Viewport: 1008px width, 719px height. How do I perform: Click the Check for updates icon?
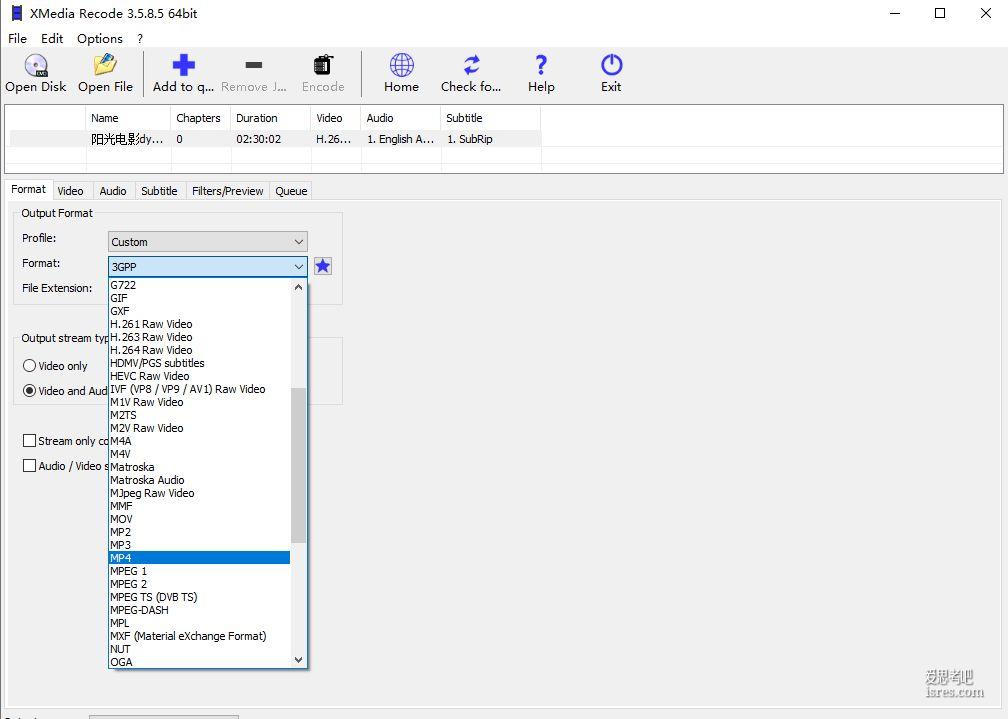click(x=471, y=65)
